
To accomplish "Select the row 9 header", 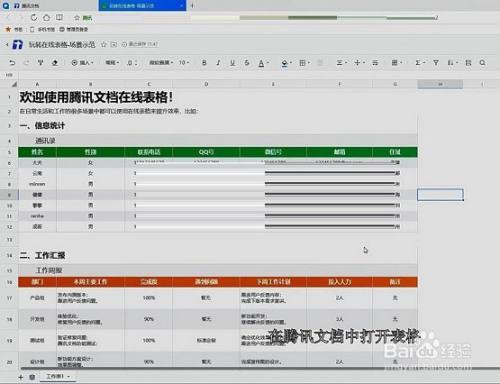I will point(9,195).
